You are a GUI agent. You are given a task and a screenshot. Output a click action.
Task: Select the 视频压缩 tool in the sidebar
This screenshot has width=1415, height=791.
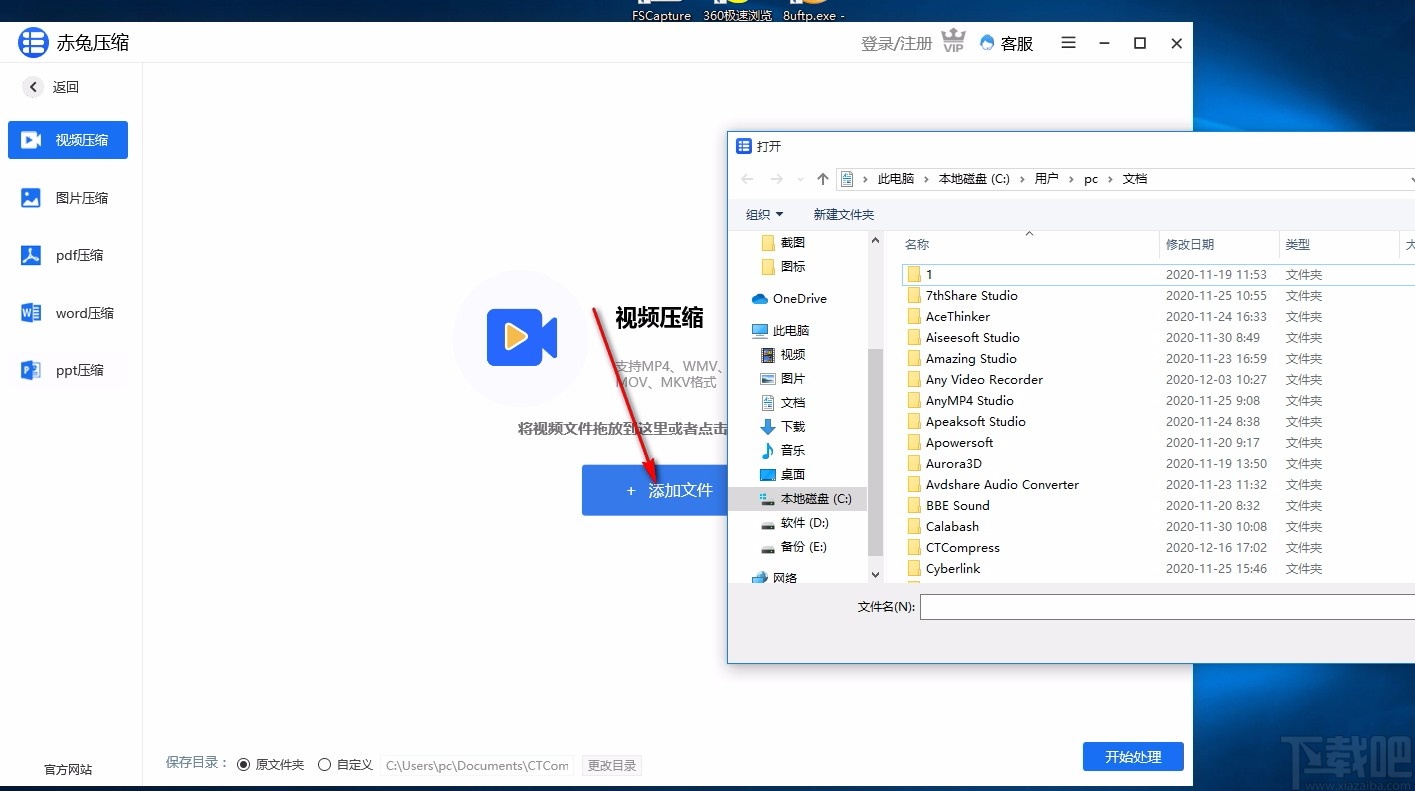click(x=67, y=140)
